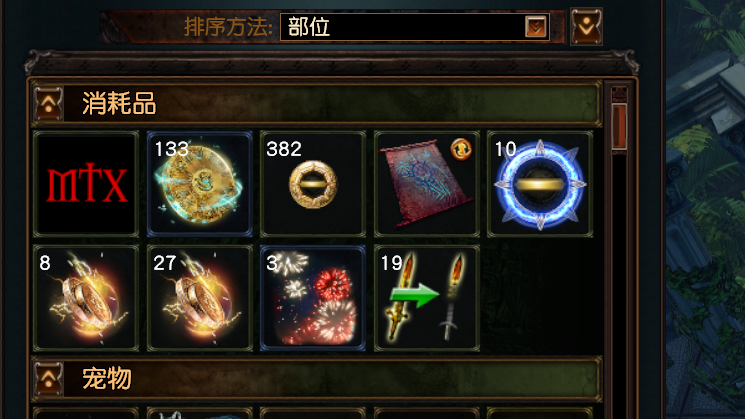Image resolution: width=745 pixels, height=419 pixels.
Task: Select the blue glowing ring item with 10
Action: [540, 184]
